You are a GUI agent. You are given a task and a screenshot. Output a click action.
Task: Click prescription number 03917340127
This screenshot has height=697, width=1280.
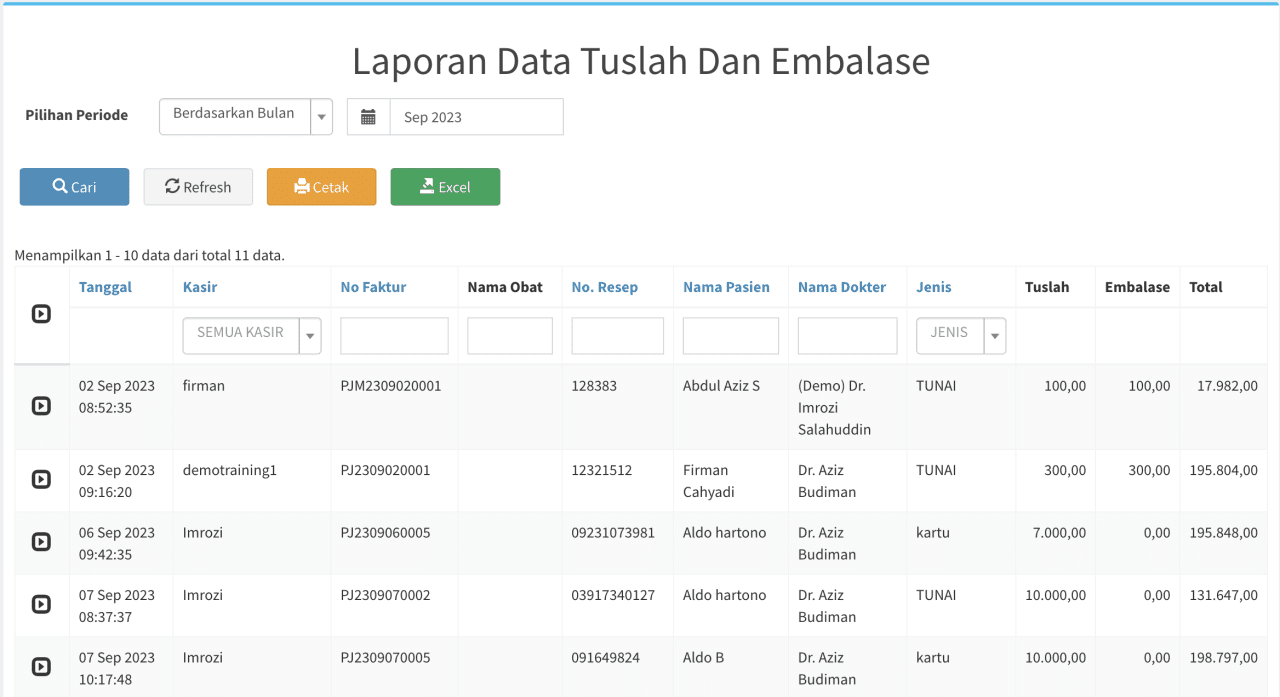(x=613, y=595)
